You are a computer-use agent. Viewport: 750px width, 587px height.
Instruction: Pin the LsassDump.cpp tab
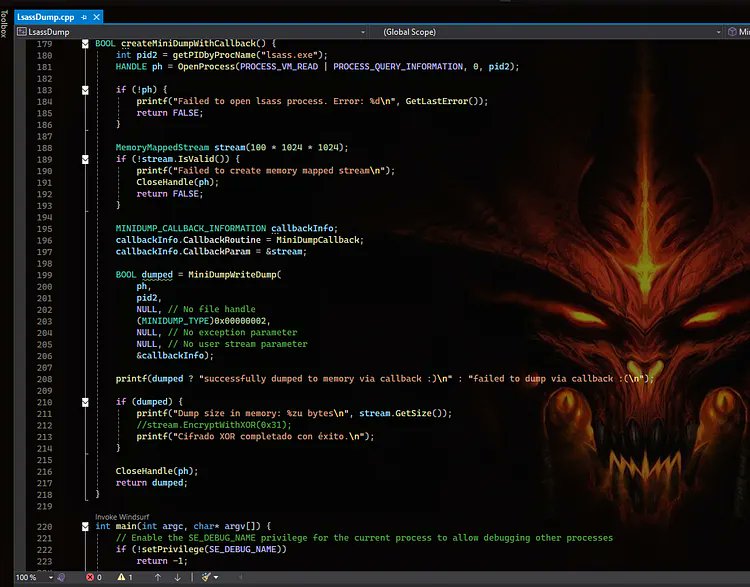tap(84, 17)
